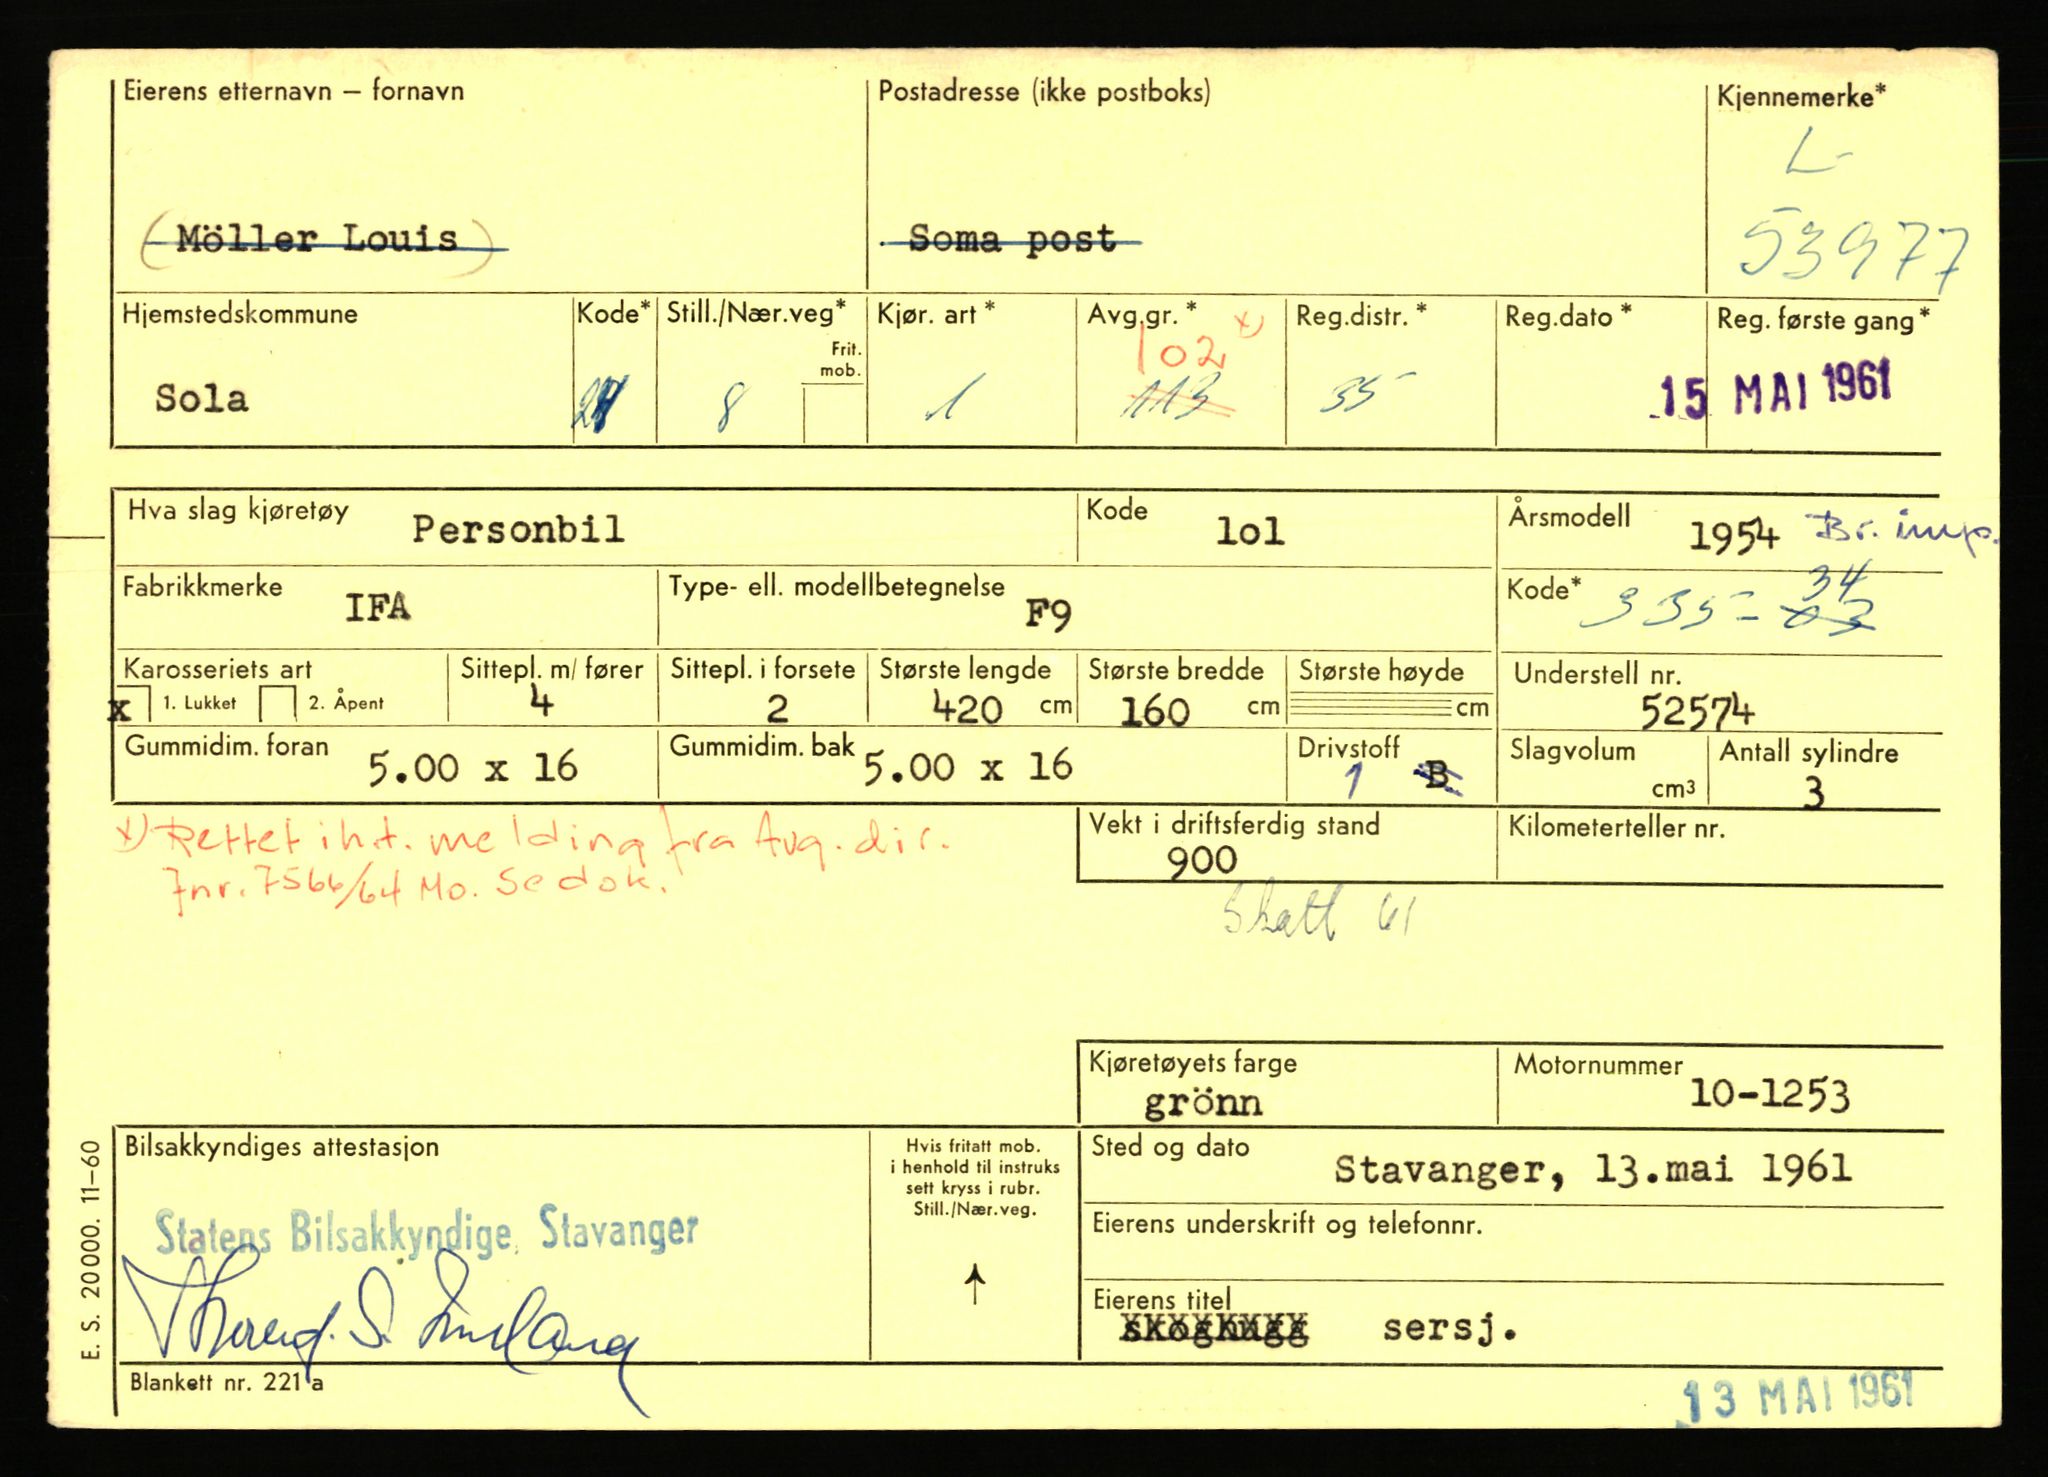Screen dimensions: 2048x1477
Task: Click the rear tyre dimension '5.00 x 16'
Action: click(967, 767)
